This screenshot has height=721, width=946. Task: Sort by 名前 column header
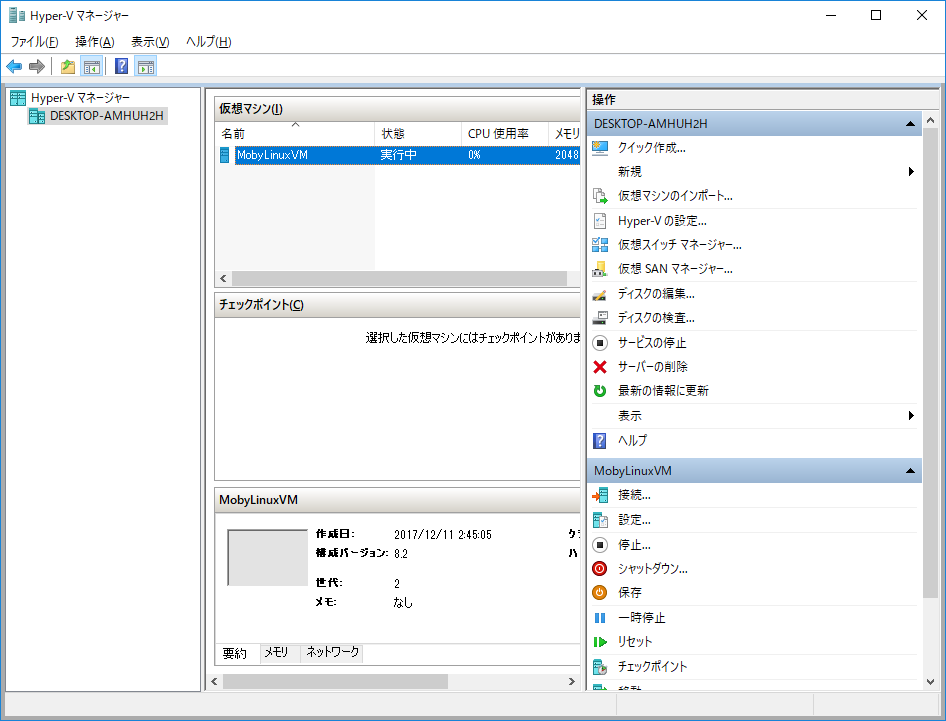tap(295, 133)
